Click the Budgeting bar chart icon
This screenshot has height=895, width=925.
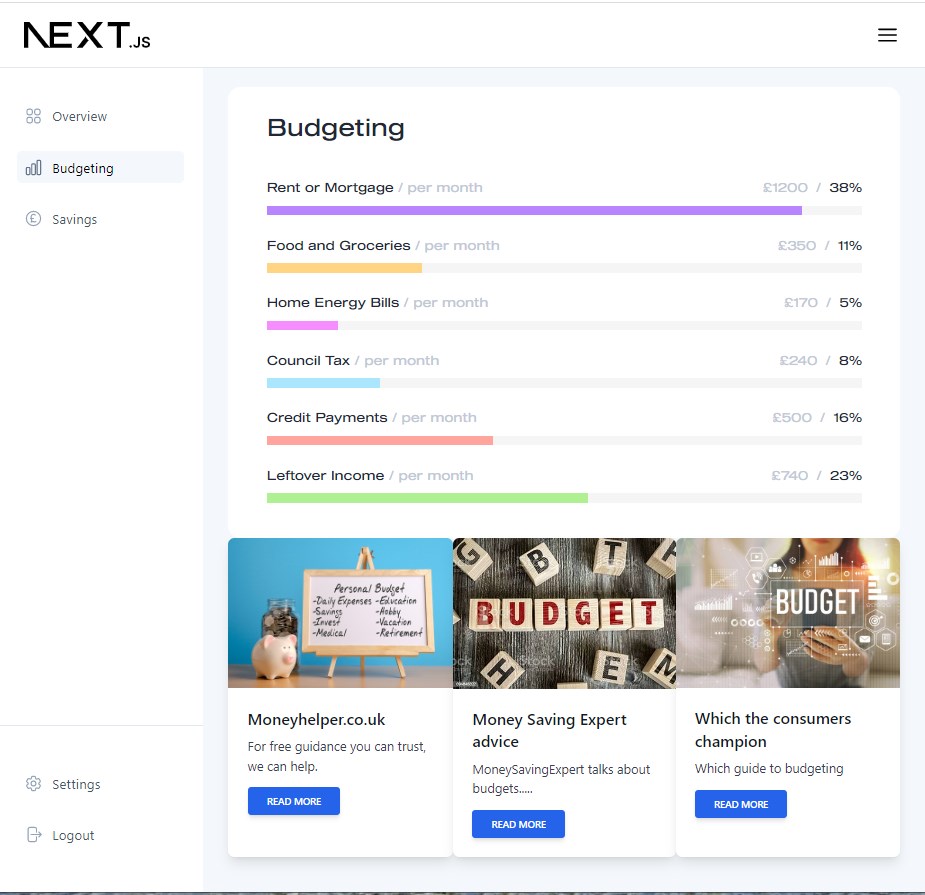[32, 167]
